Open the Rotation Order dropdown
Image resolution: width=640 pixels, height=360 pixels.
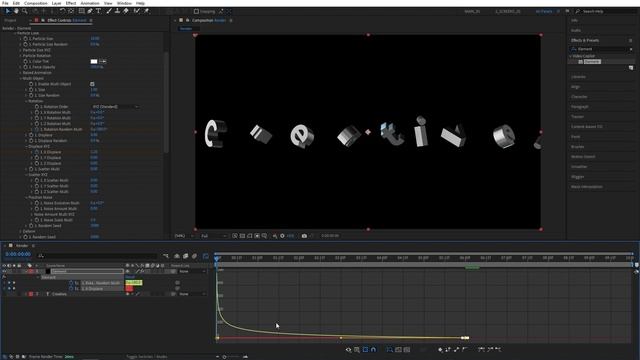[115, 107]
